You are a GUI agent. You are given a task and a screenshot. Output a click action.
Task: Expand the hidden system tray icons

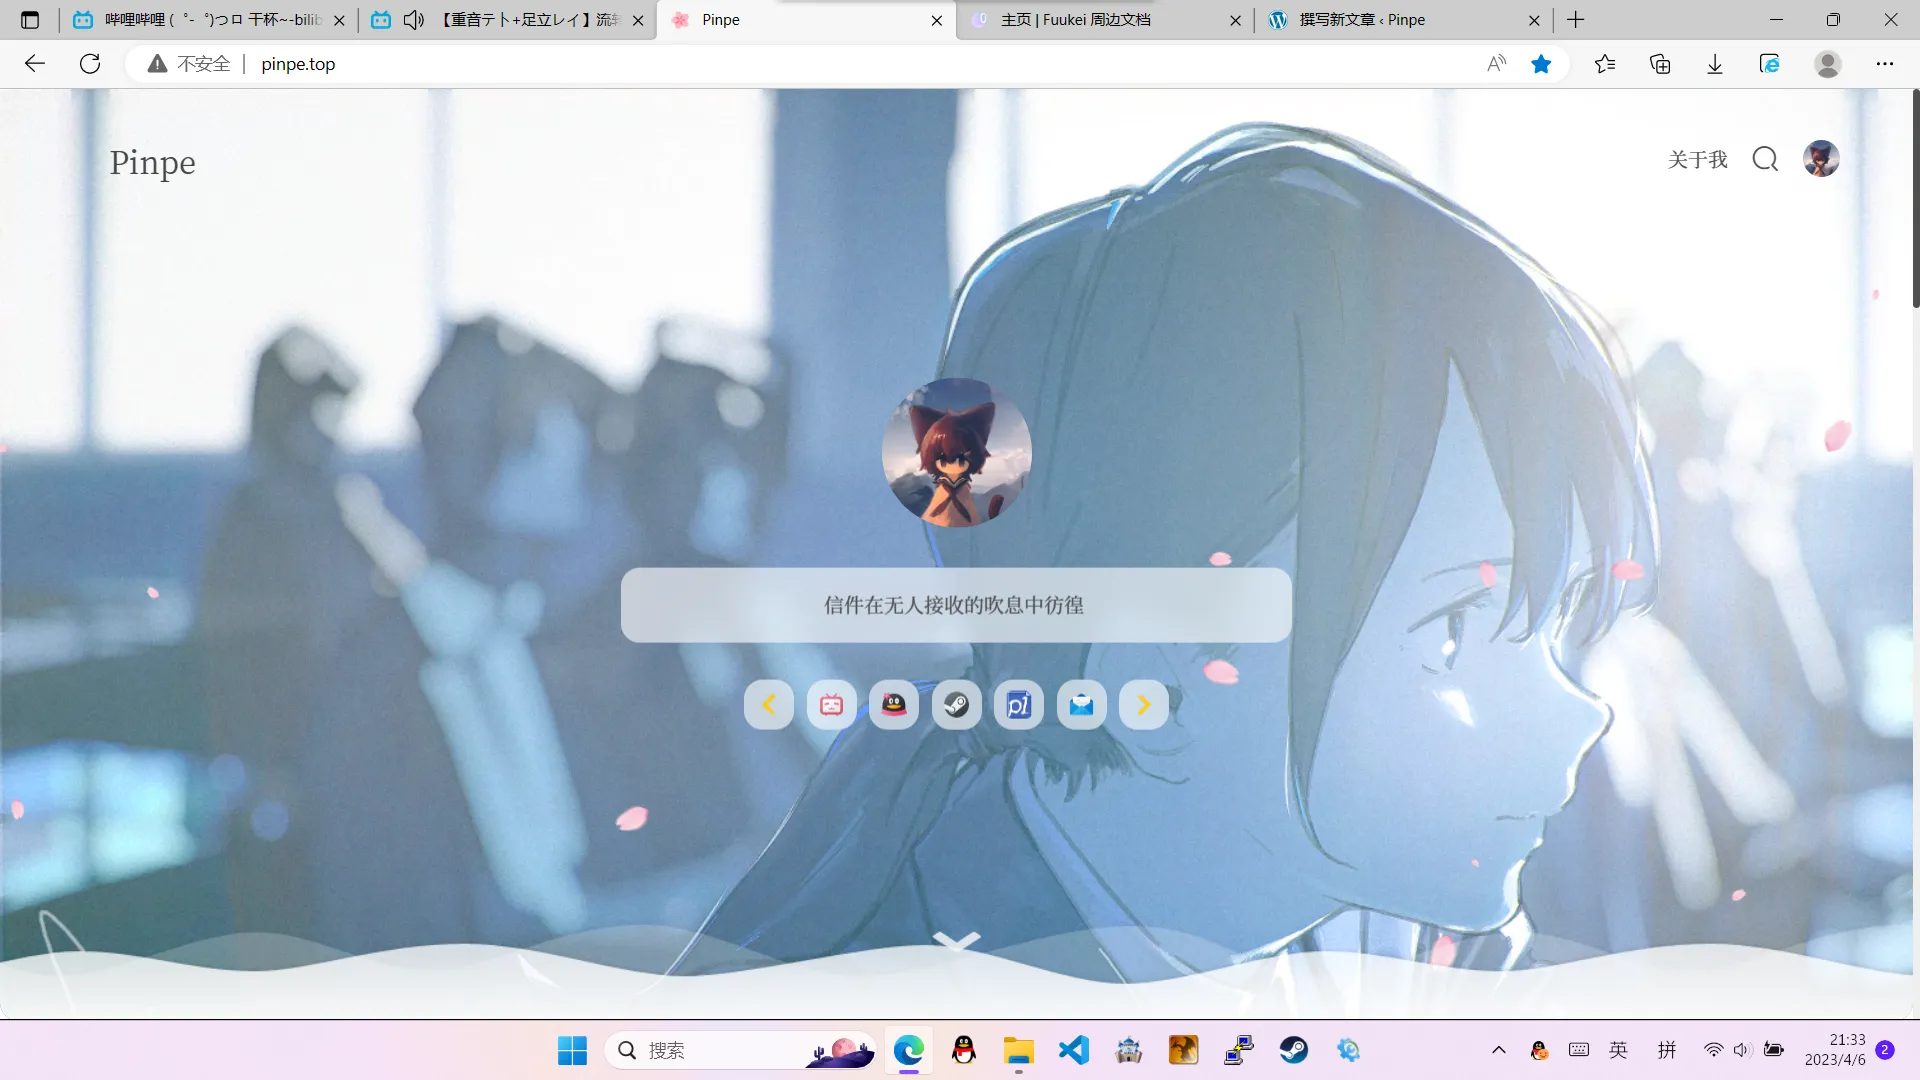pos(1498,1050)
